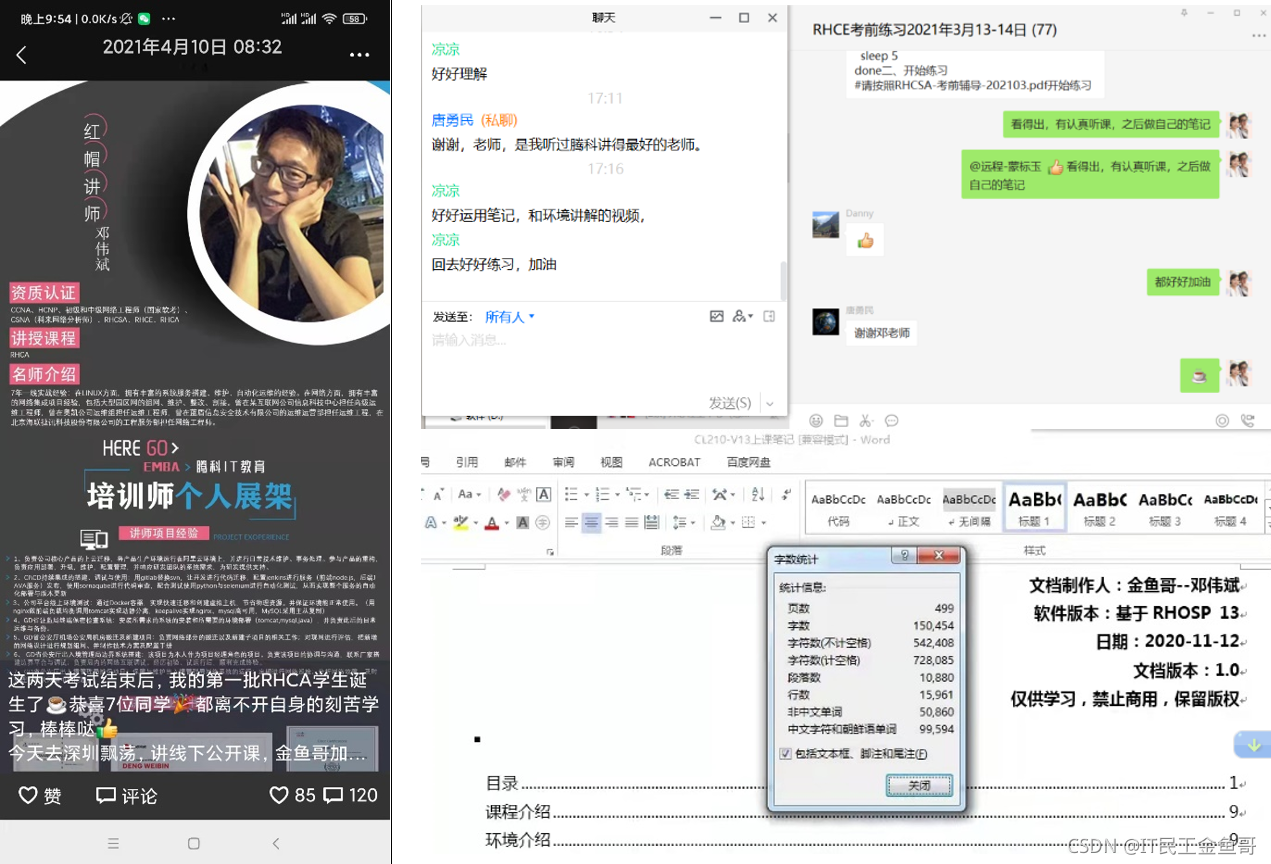Open the 引用 ribbon tab

467,462
